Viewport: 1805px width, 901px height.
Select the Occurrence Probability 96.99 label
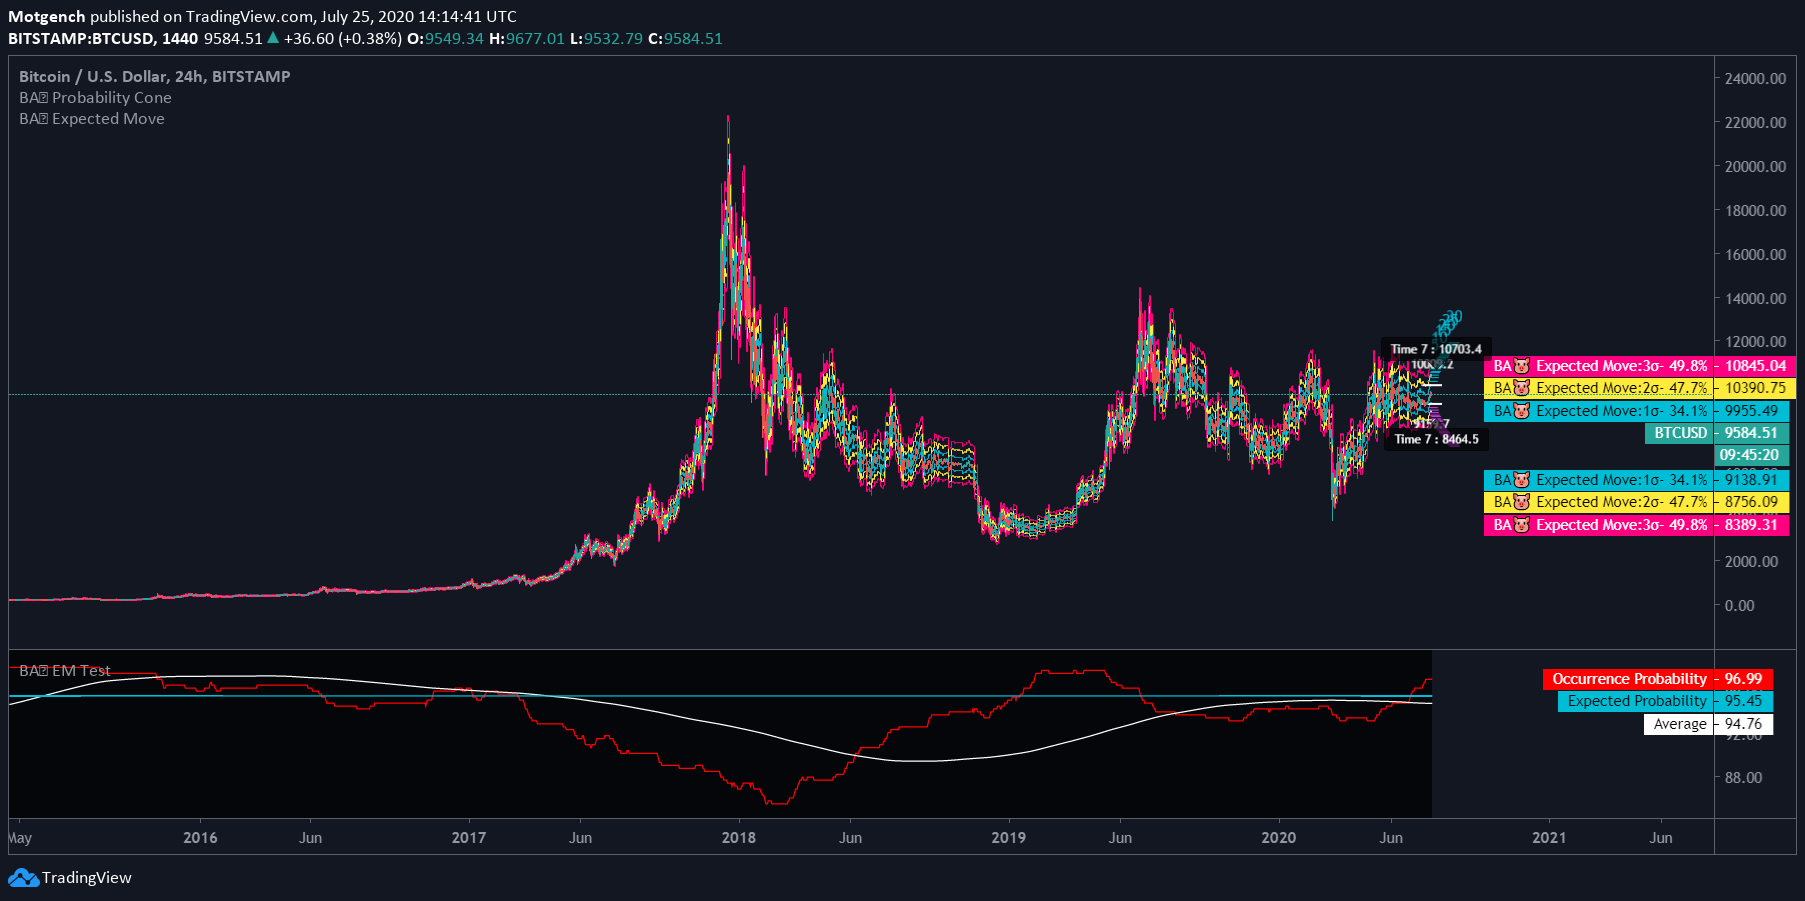point(1658,679)
